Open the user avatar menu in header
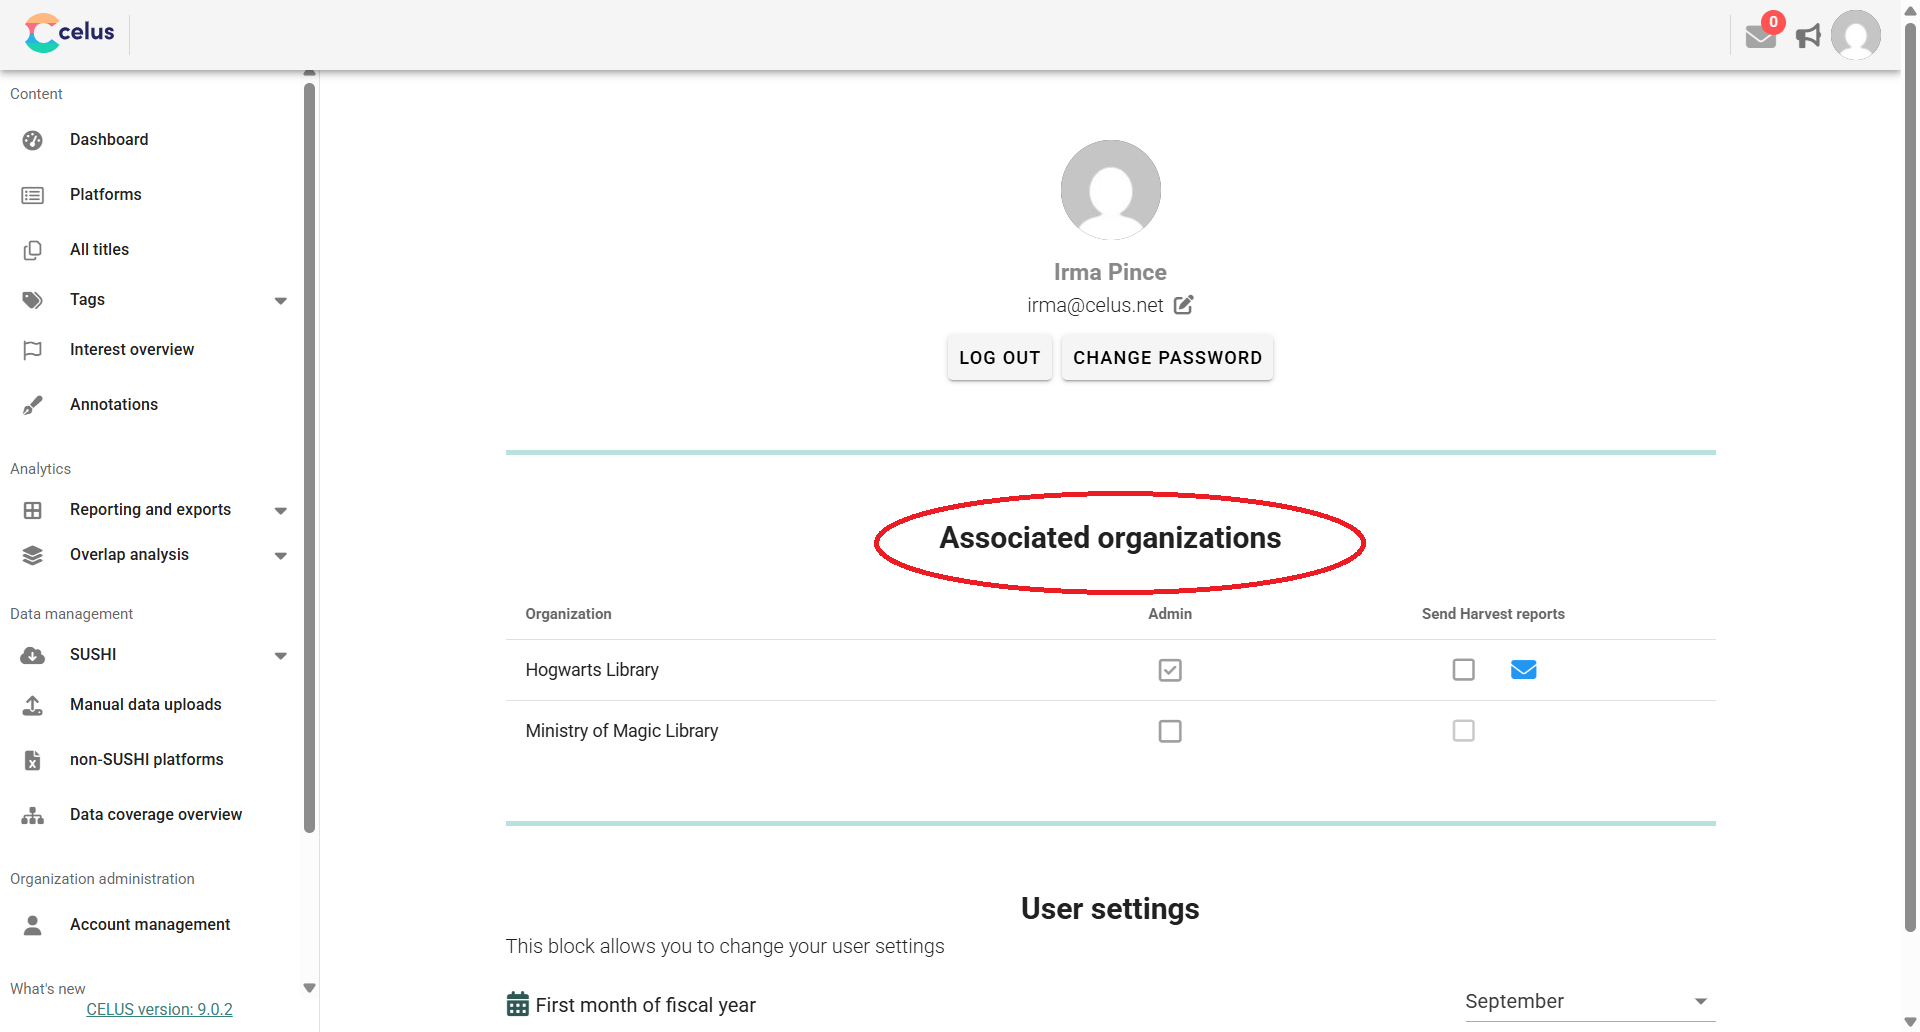This screenshot has height=1032, width=1920. (1856, 36)
